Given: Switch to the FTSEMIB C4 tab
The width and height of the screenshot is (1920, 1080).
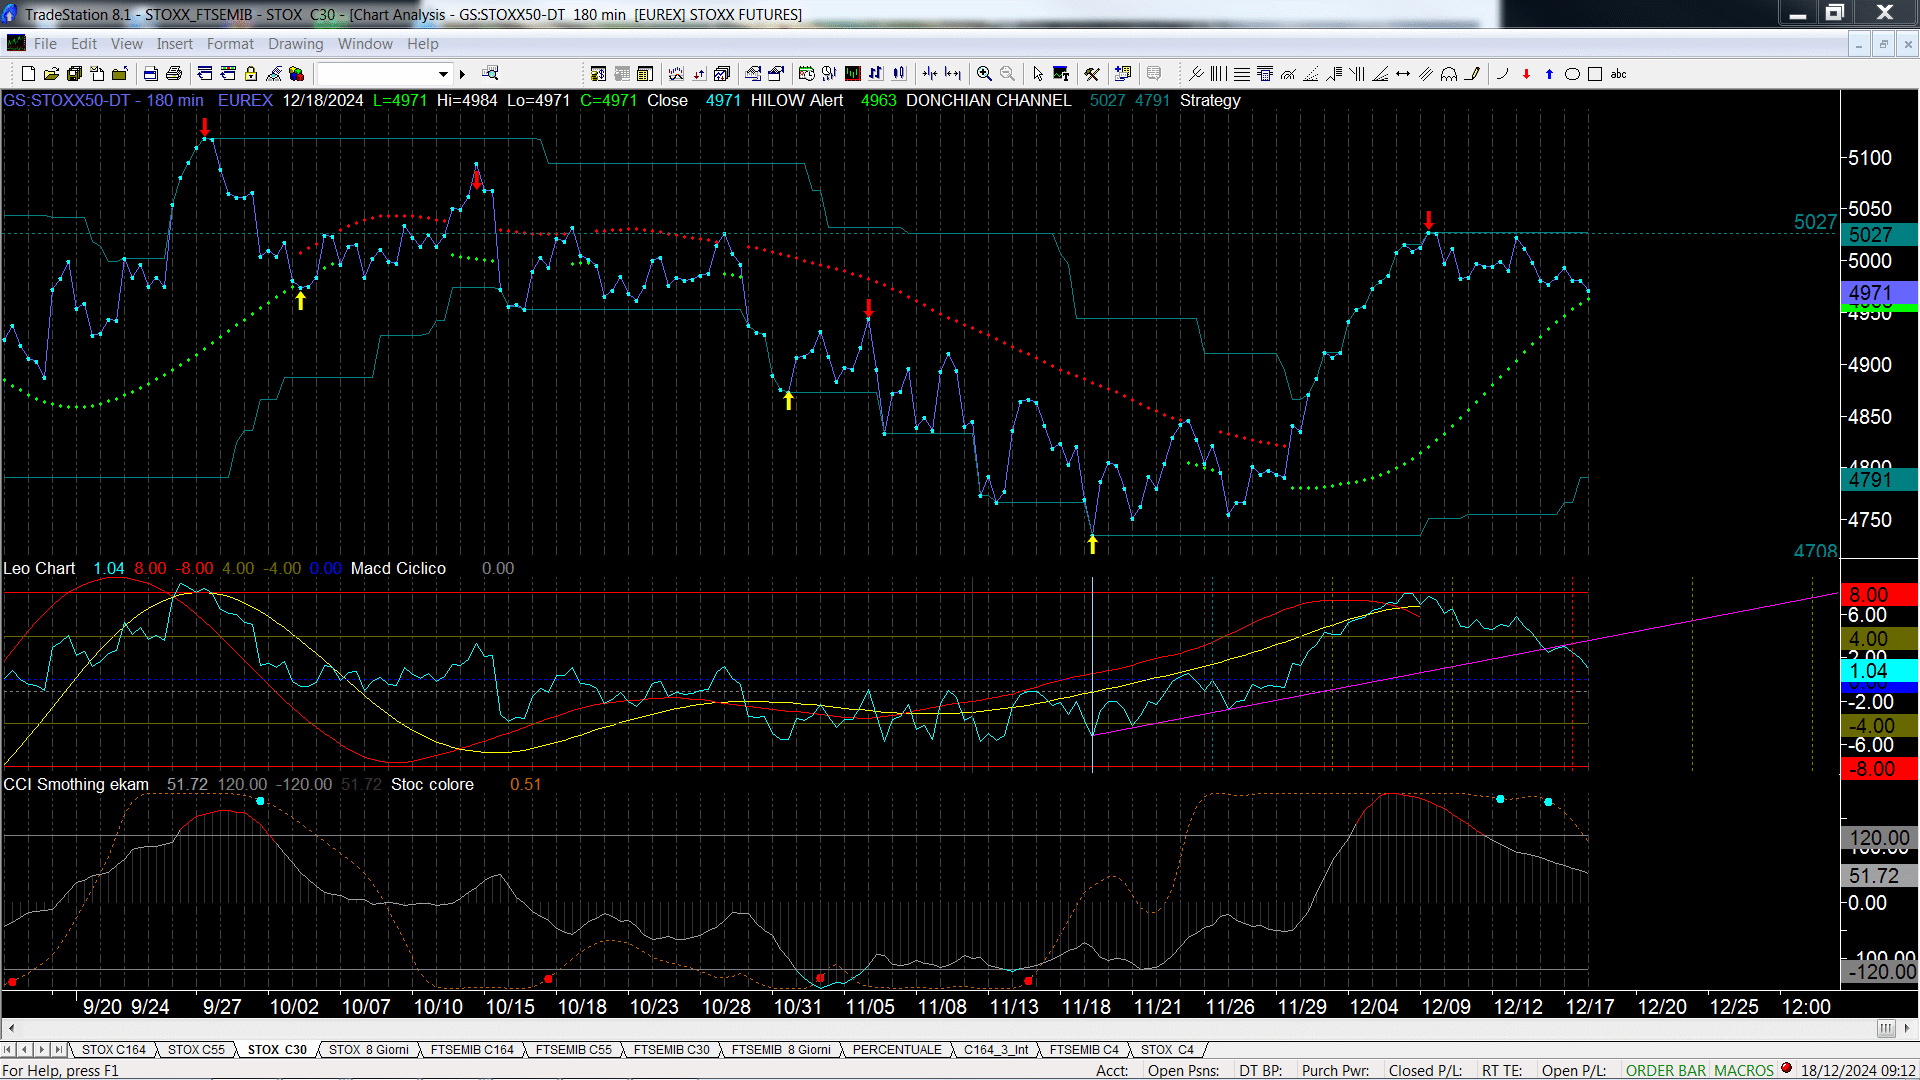Looking at the screenshot, I should click(x=1084, y=1050).
